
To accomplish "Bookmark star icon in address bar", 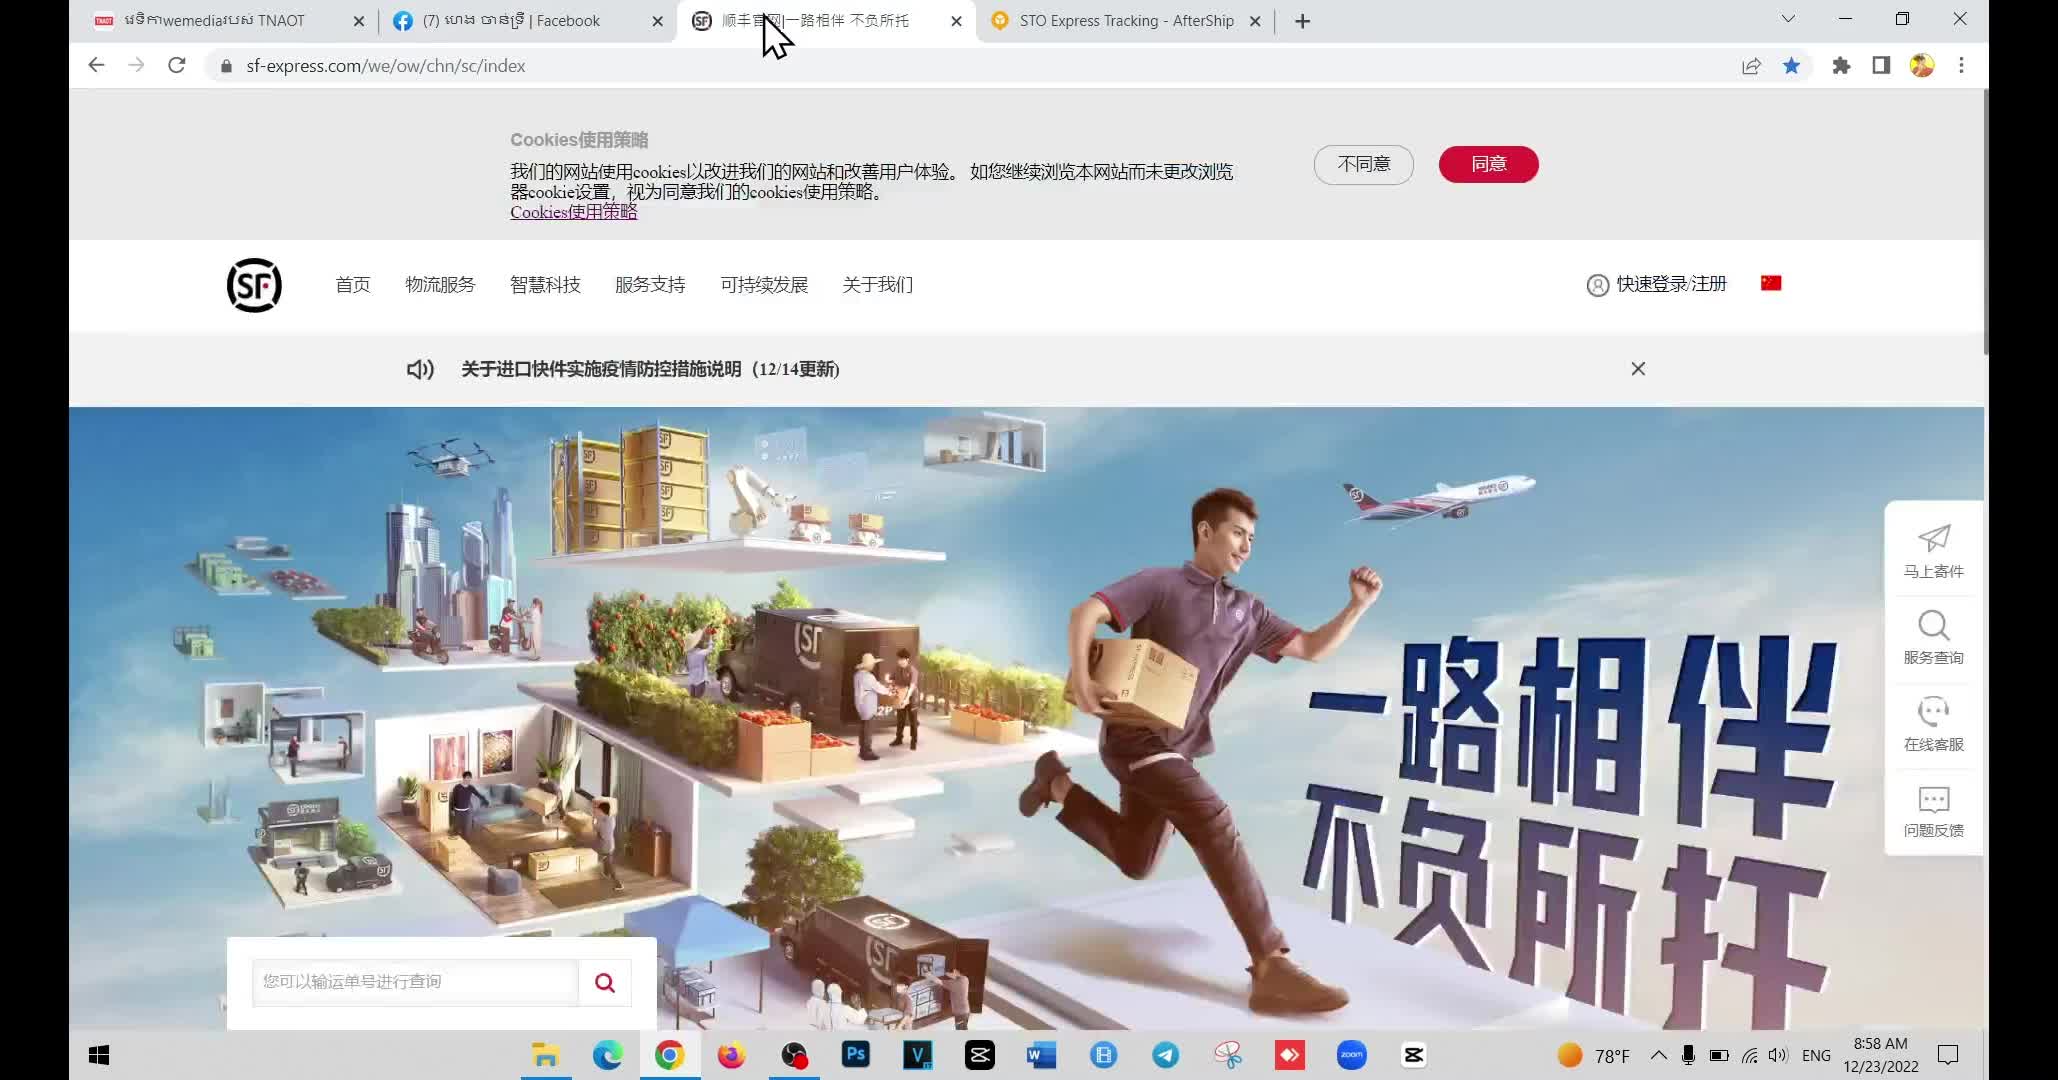I will [1791, 66].
